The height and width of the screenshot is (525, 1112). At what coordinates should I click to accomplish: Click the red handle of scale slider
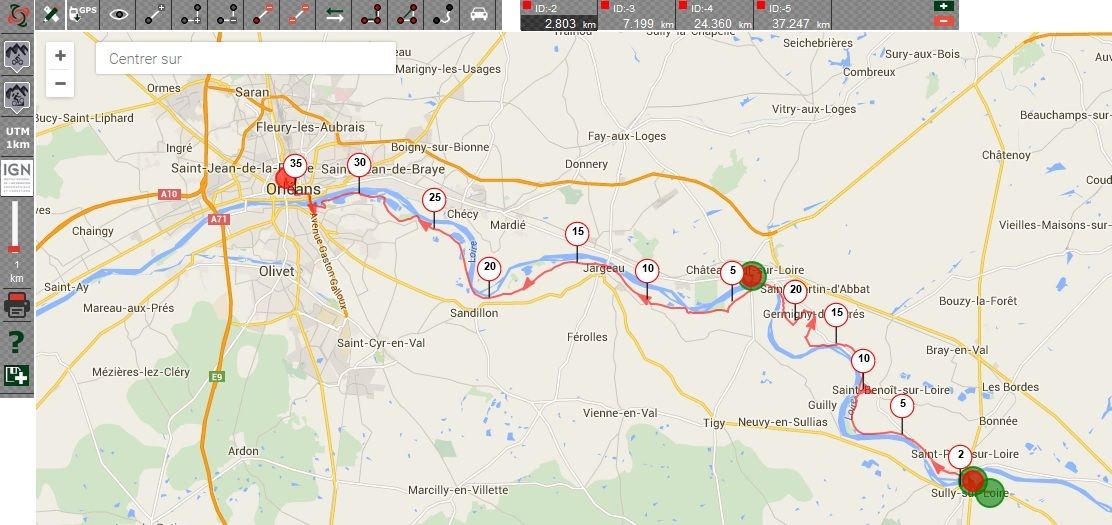click(13, 249)
